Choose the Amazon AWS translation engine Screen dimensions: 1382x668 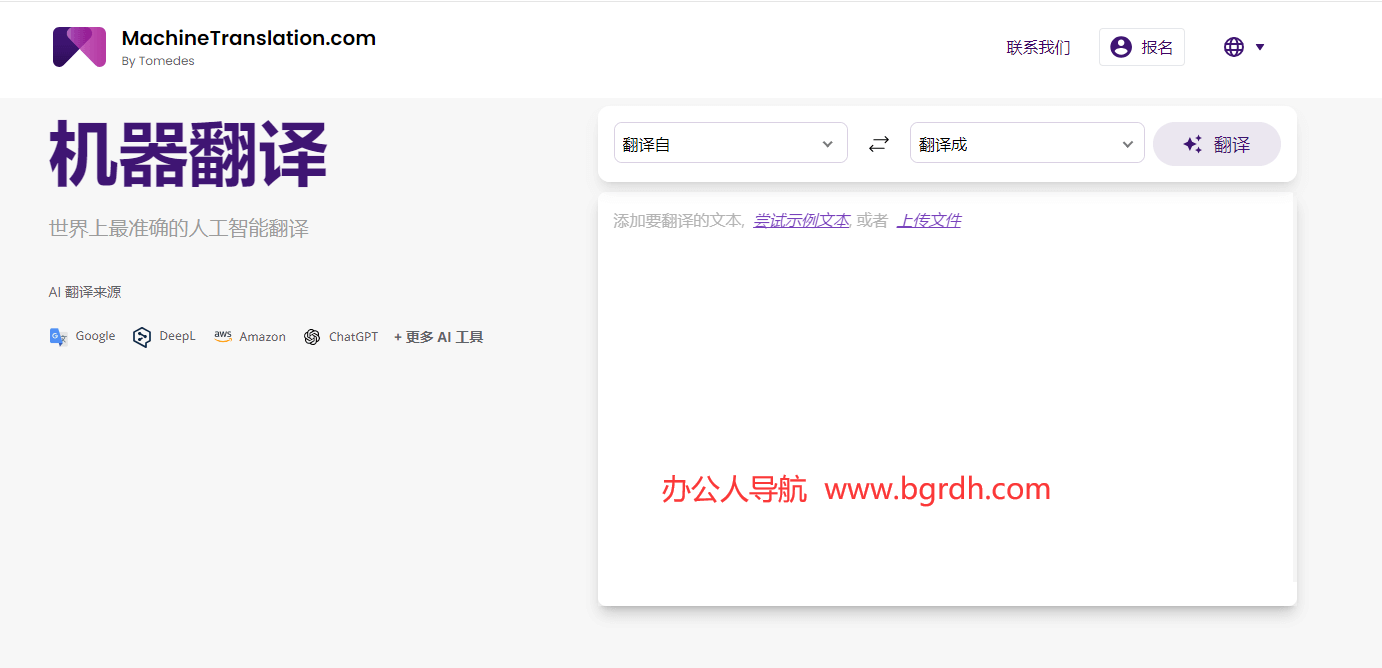click(x=223, y=336)
